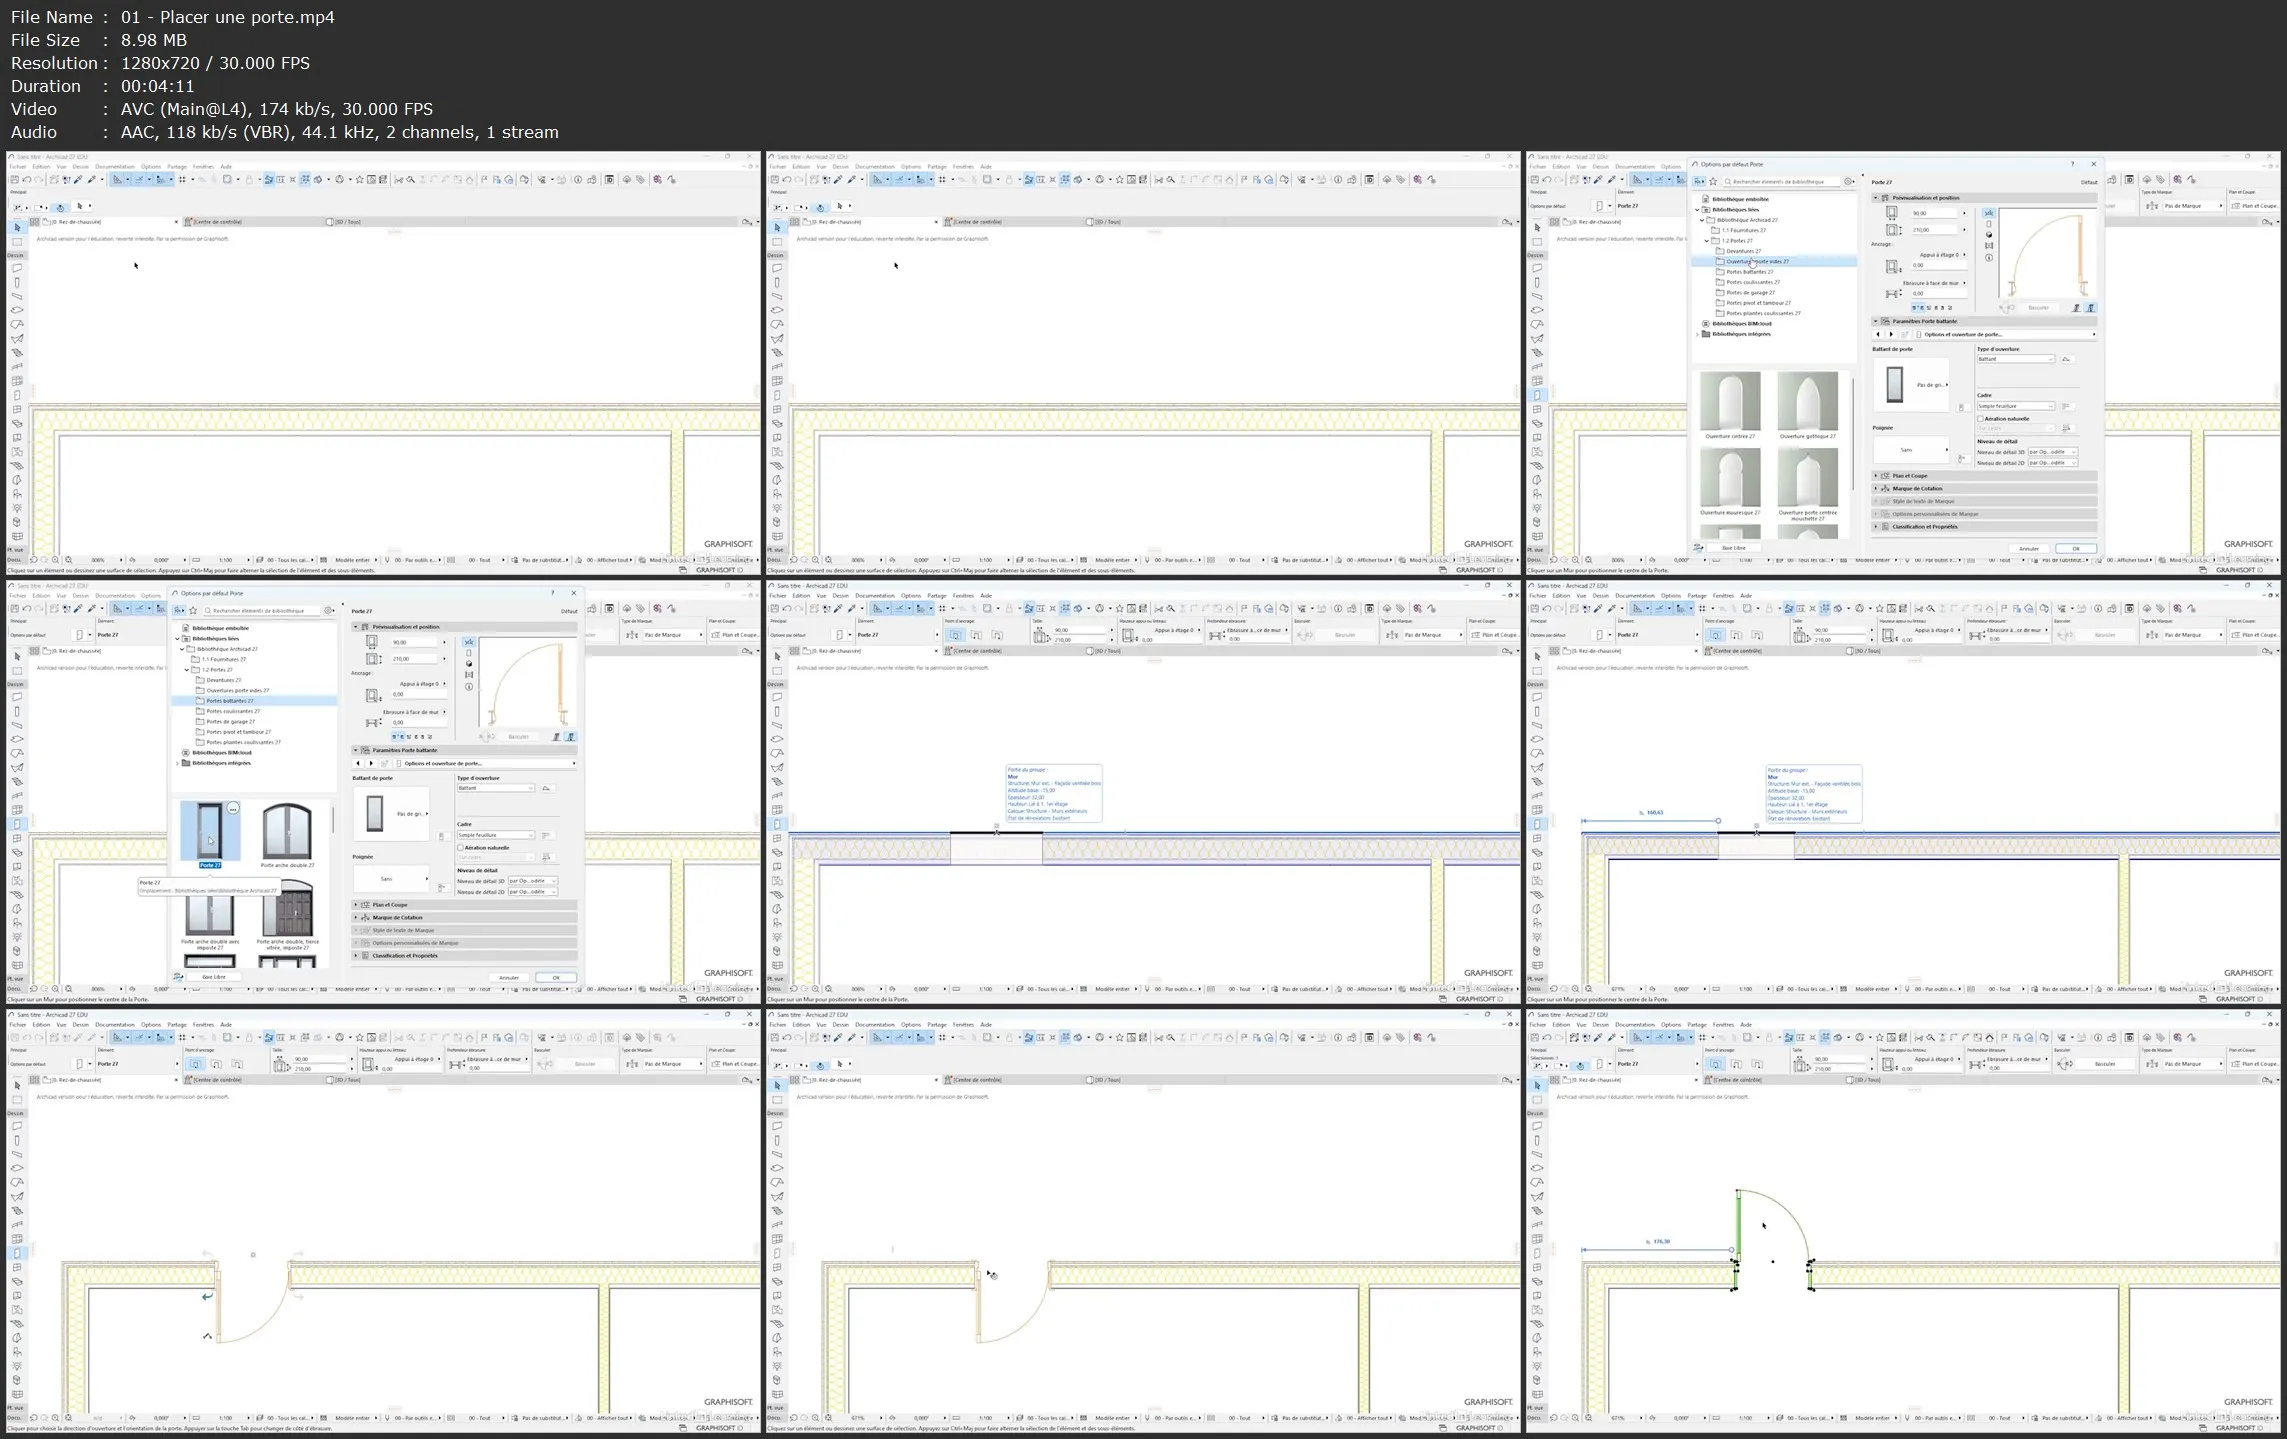Choose the Wall tool in the first frame's toolbox
2287x1439 pixels.
(17, 268)
